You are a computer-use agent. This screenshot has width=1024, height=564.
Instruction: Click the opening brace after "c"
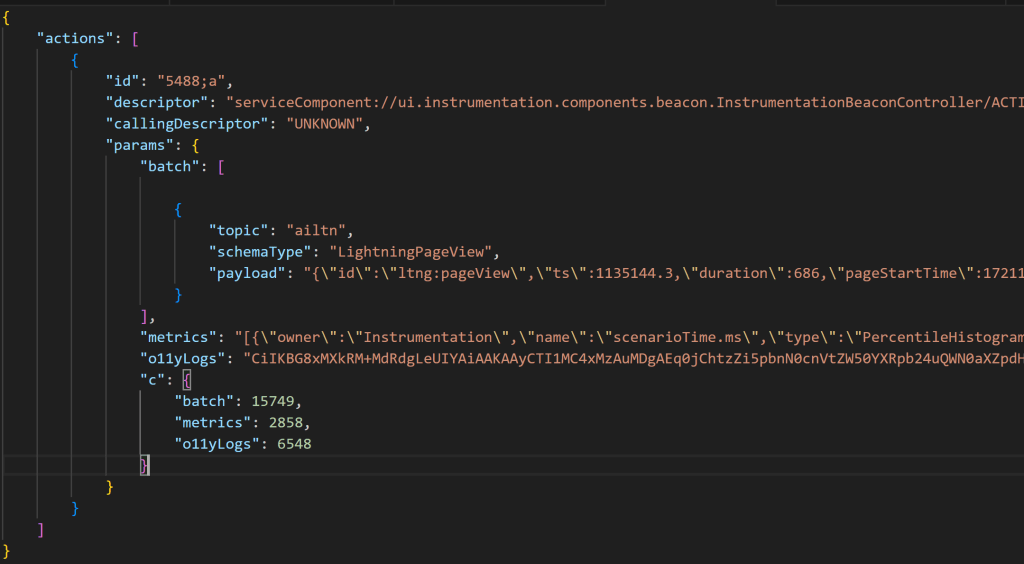[187, 380]
